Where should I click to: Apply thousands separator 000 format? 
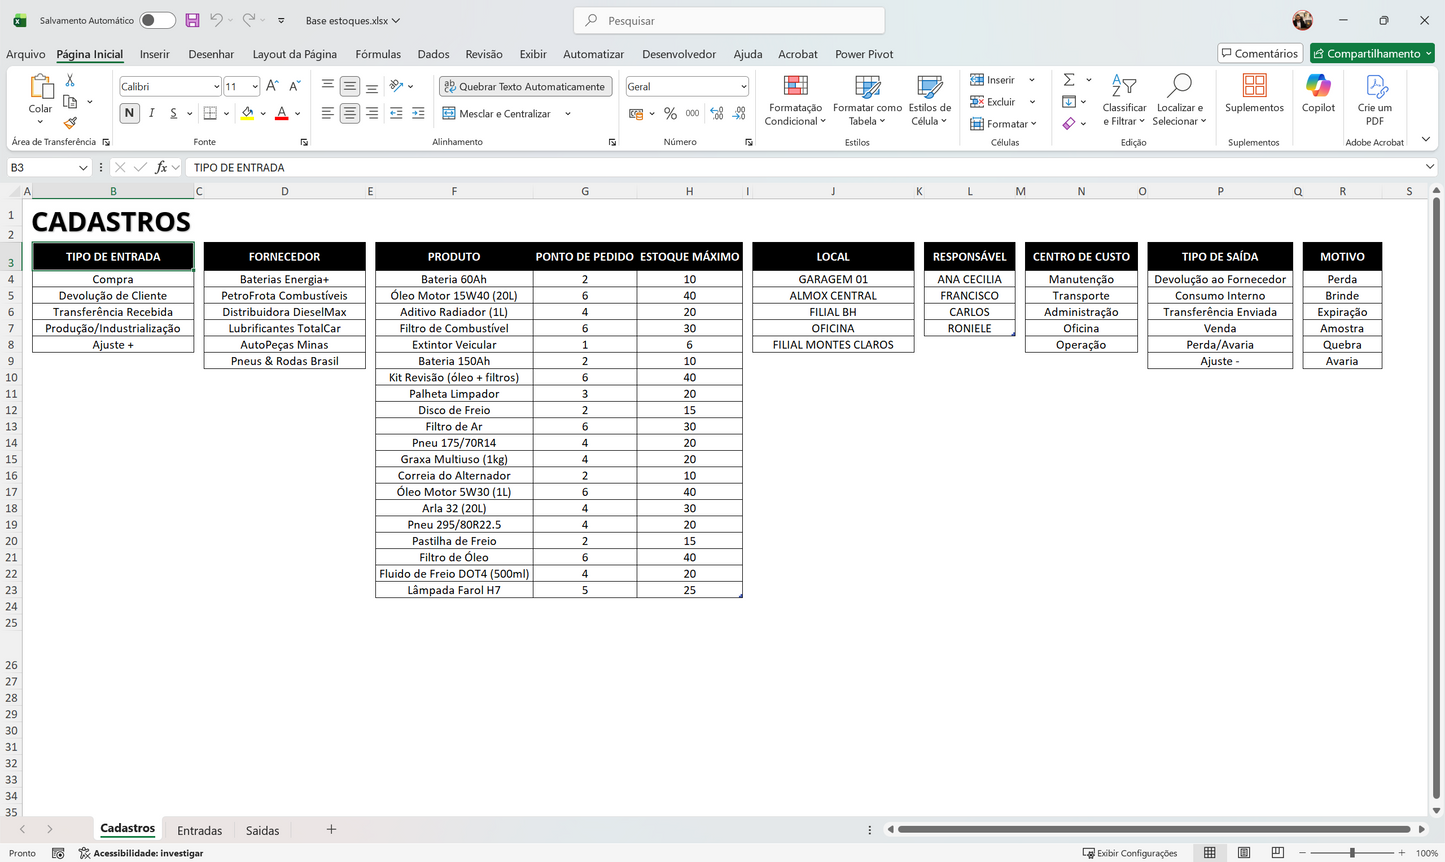click(692, 114)
